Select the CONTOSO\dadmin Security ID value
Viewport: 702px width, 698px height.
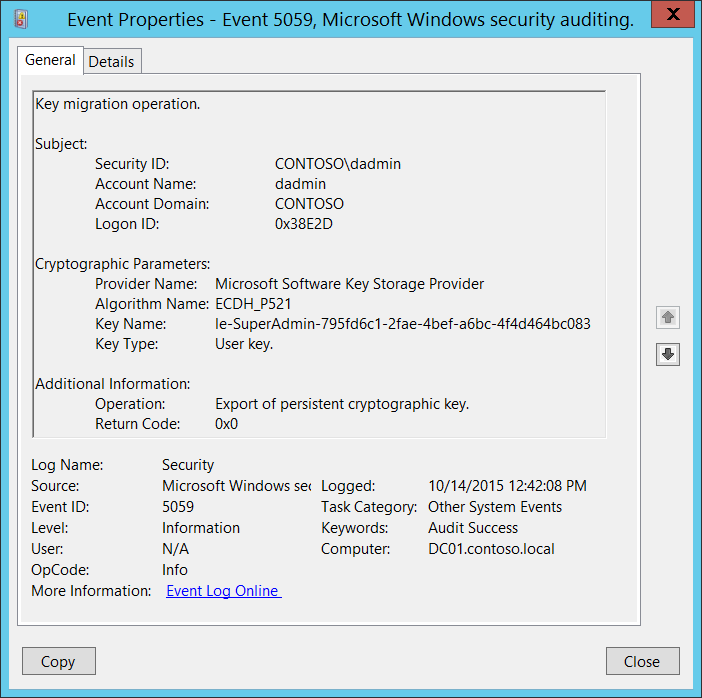tap(338, 164)
